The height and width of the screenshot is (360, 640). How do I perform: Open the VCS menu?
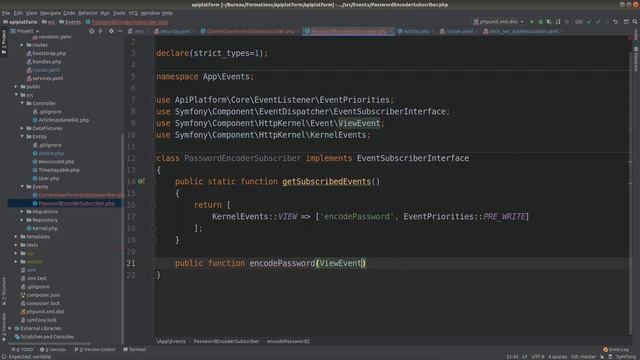[133, 13]
